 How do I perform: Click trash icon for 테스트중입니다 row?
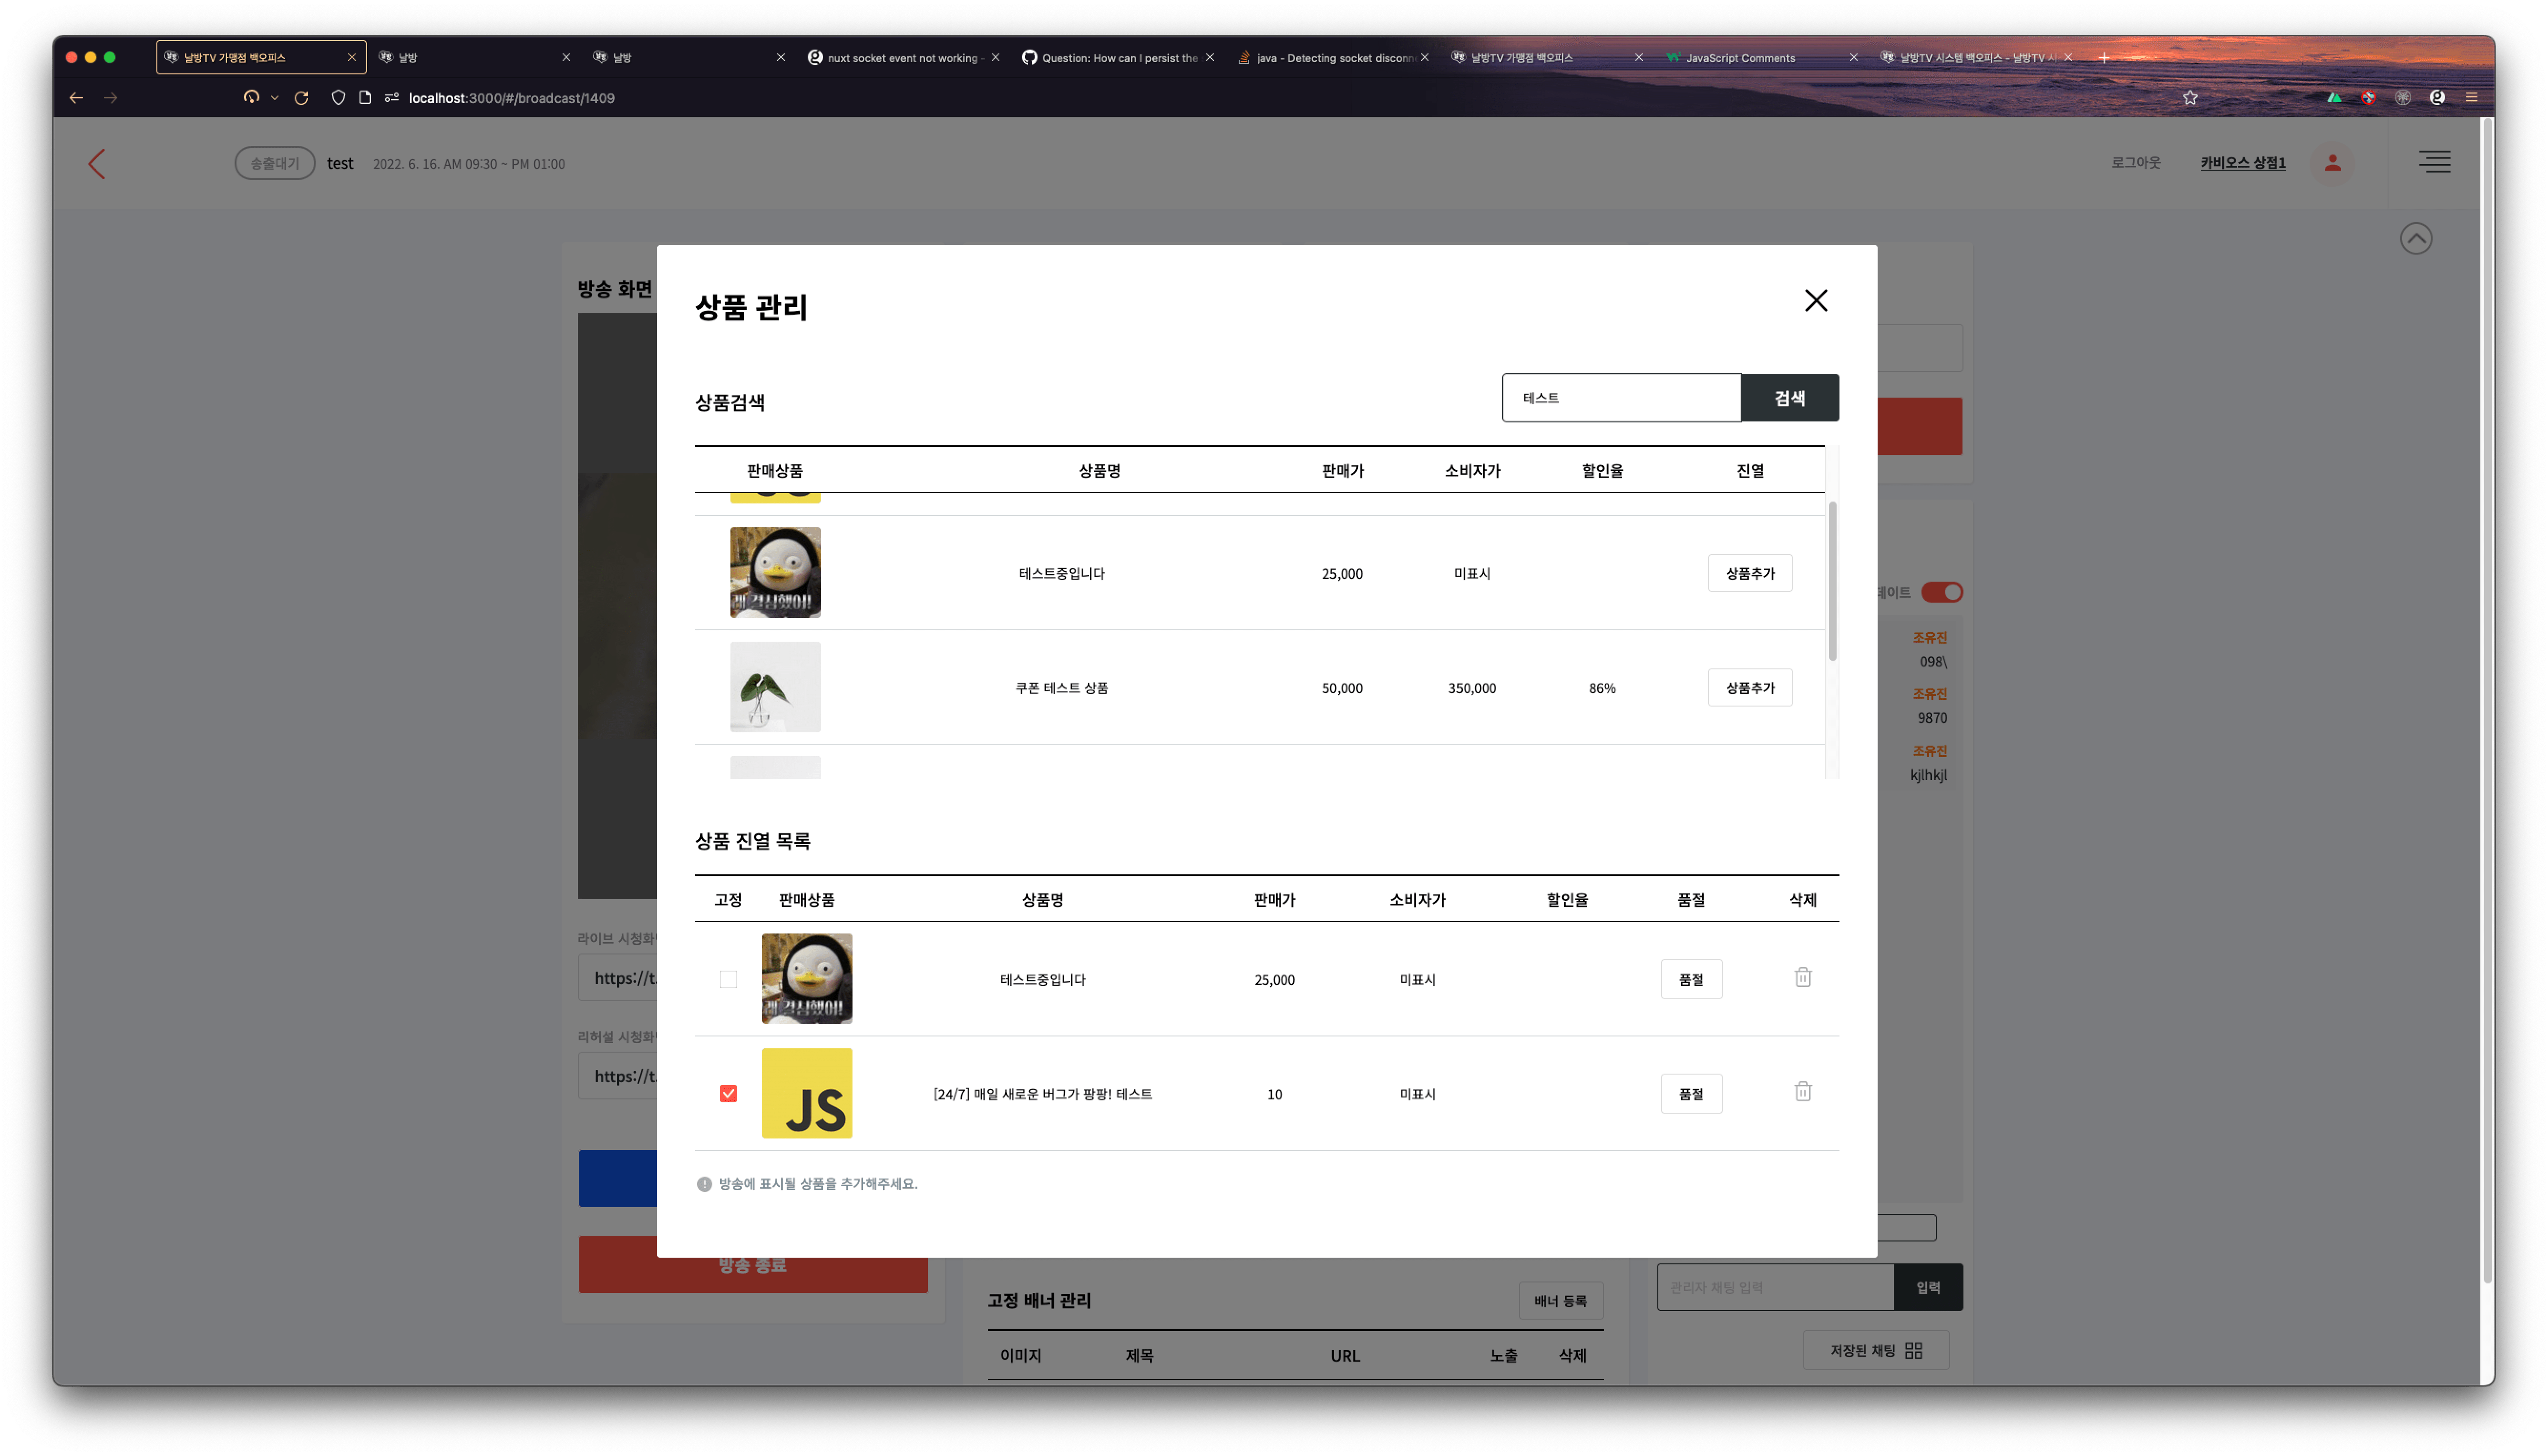point(1802,977)
